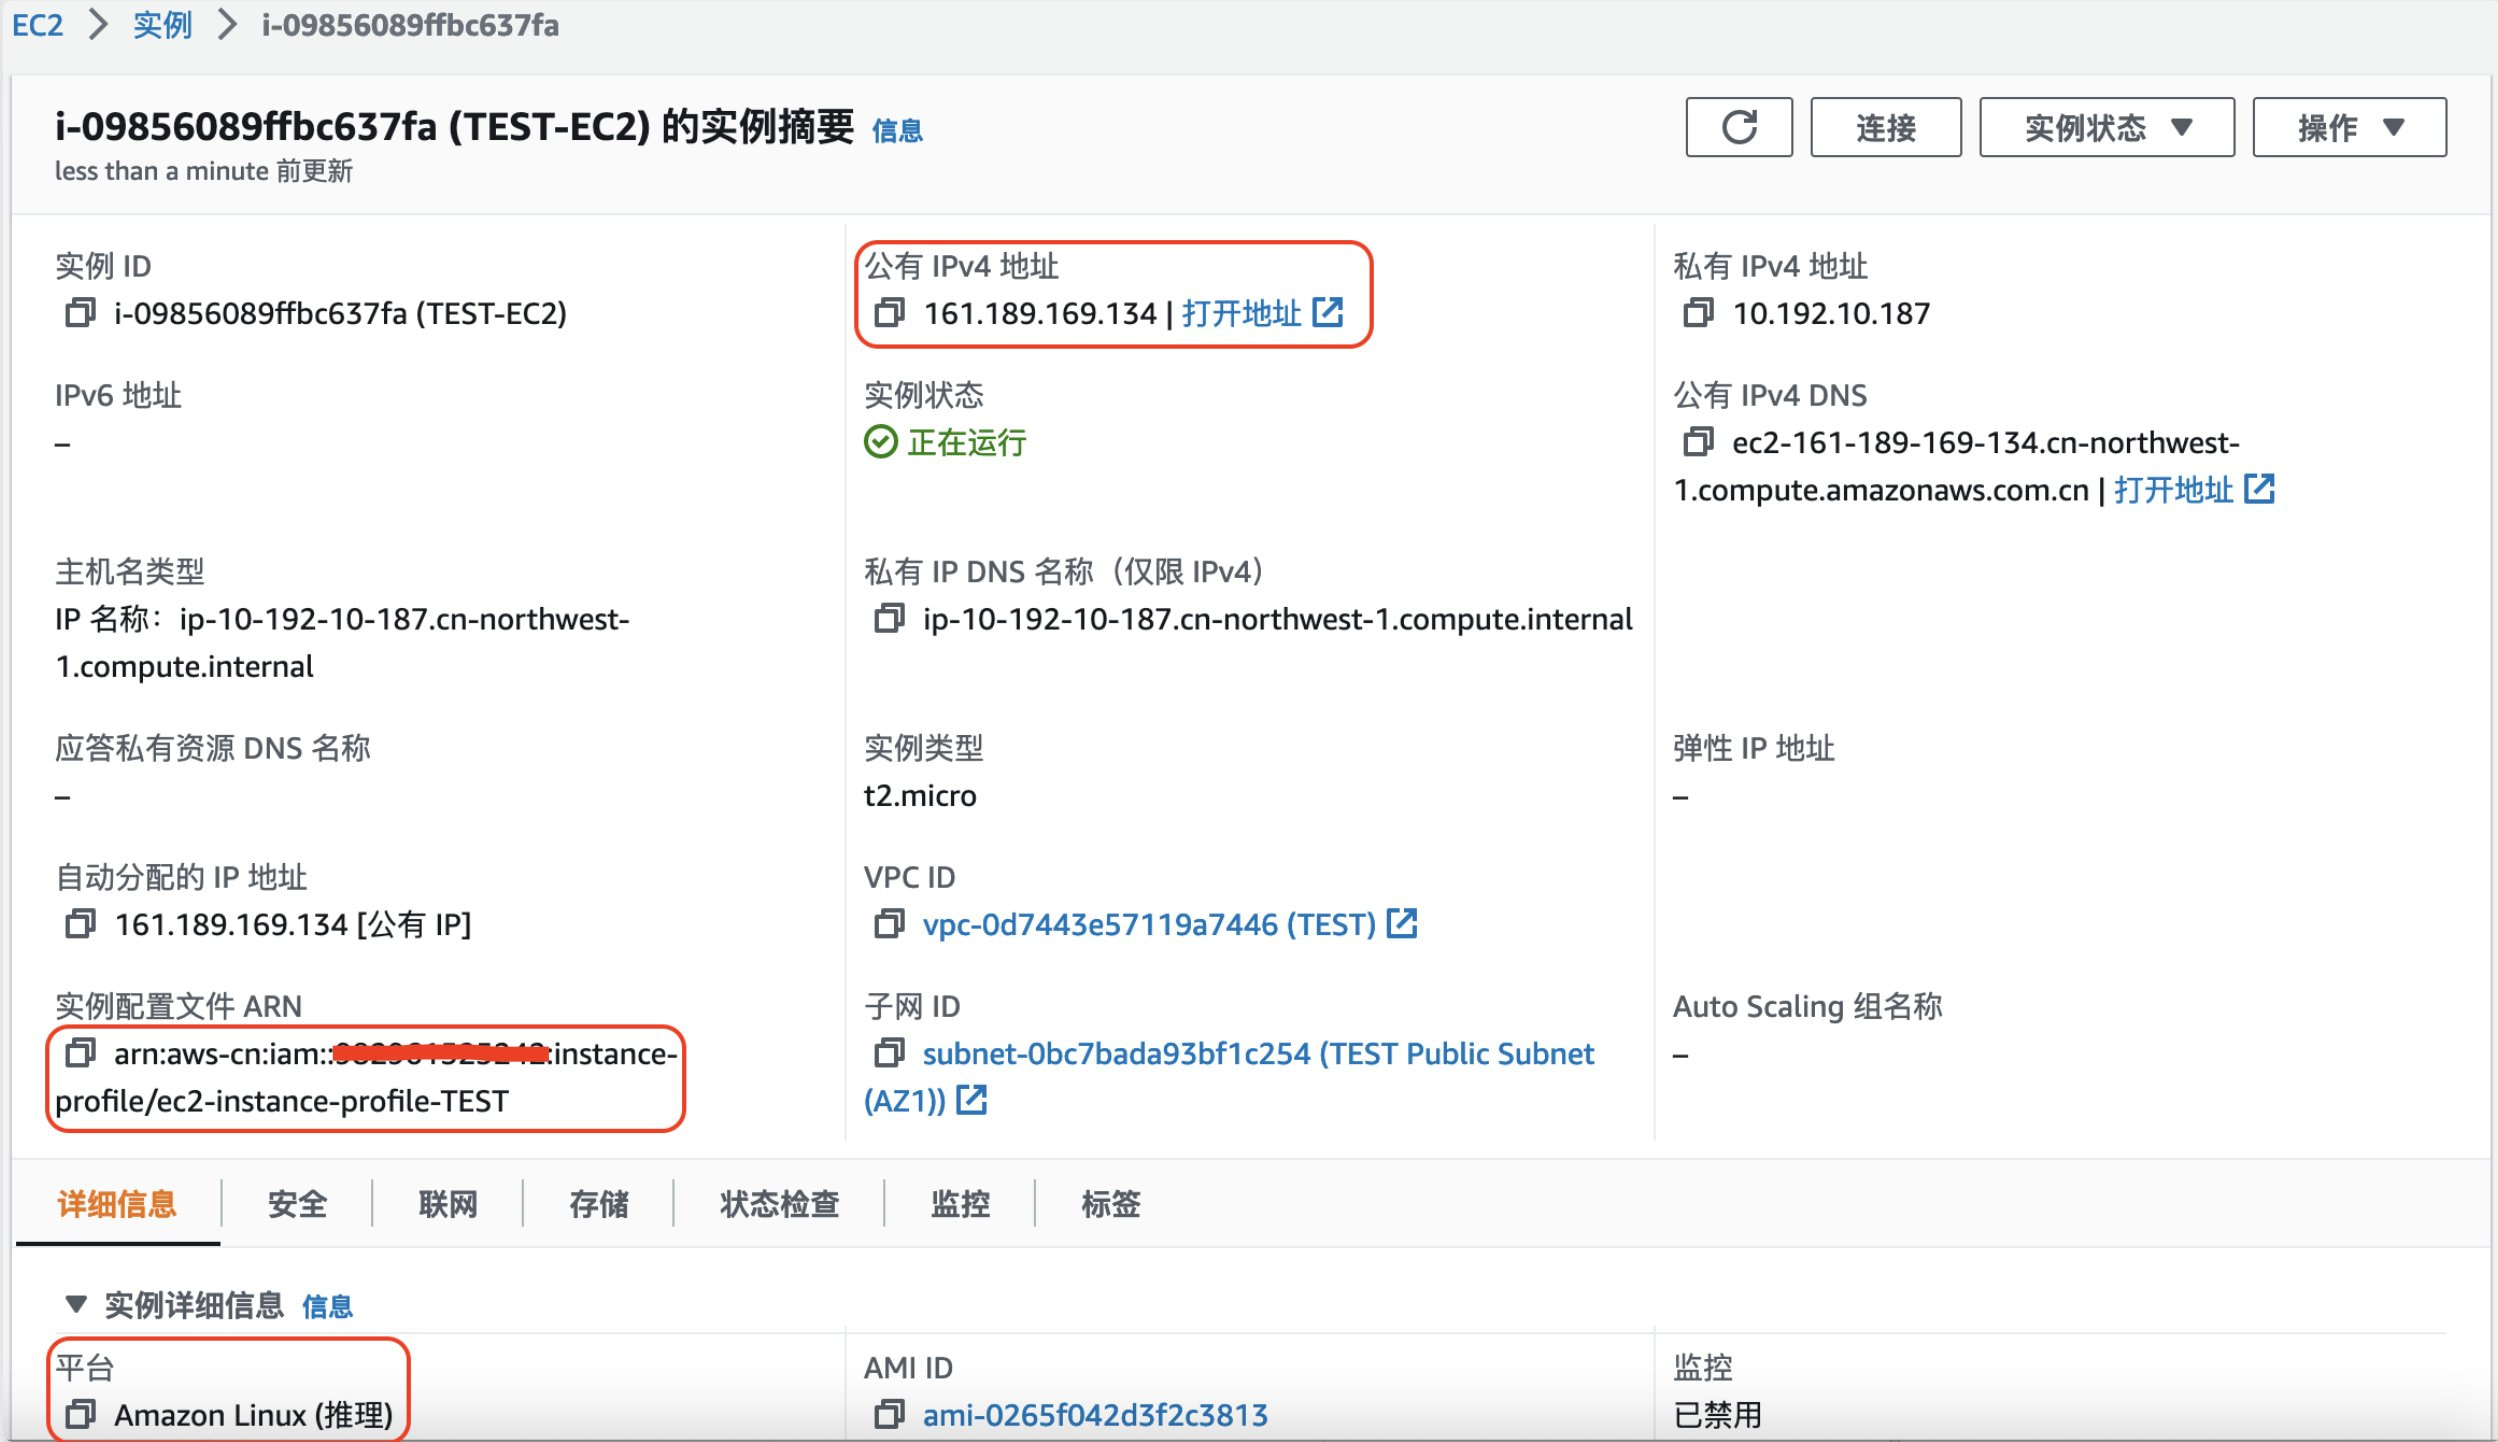This screenshot has width=2498, height=1442.
Task: Open the 操作 actions dropdown
Action: (x=2349, y=128)
